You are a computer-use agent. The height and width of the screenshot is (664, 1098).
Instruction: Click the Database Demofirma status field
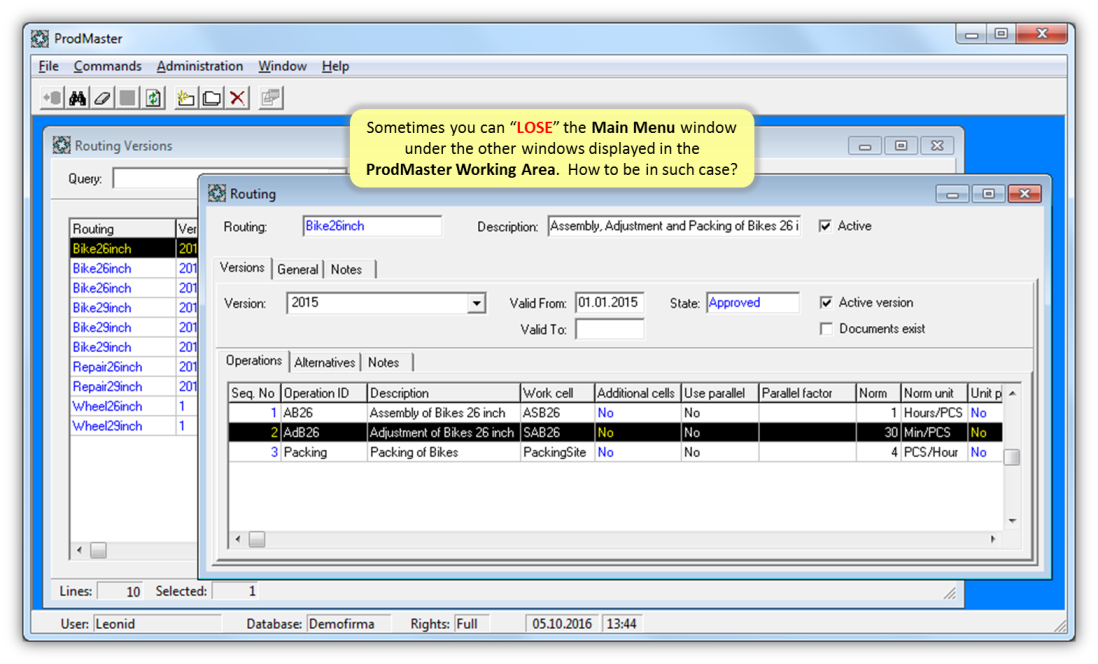tap(348, 623)
